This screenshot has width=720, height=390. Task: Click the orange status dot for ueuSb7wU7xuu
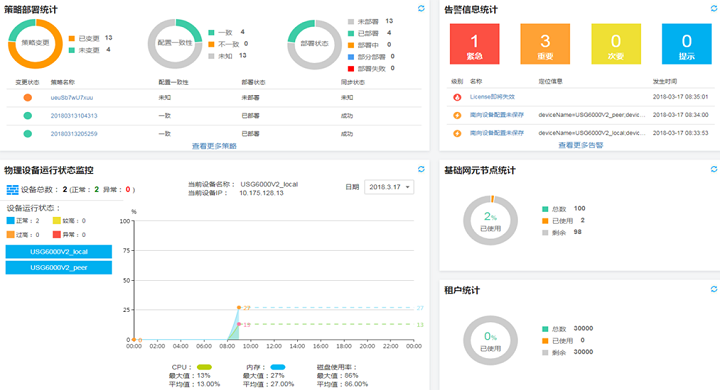point(28,97)
